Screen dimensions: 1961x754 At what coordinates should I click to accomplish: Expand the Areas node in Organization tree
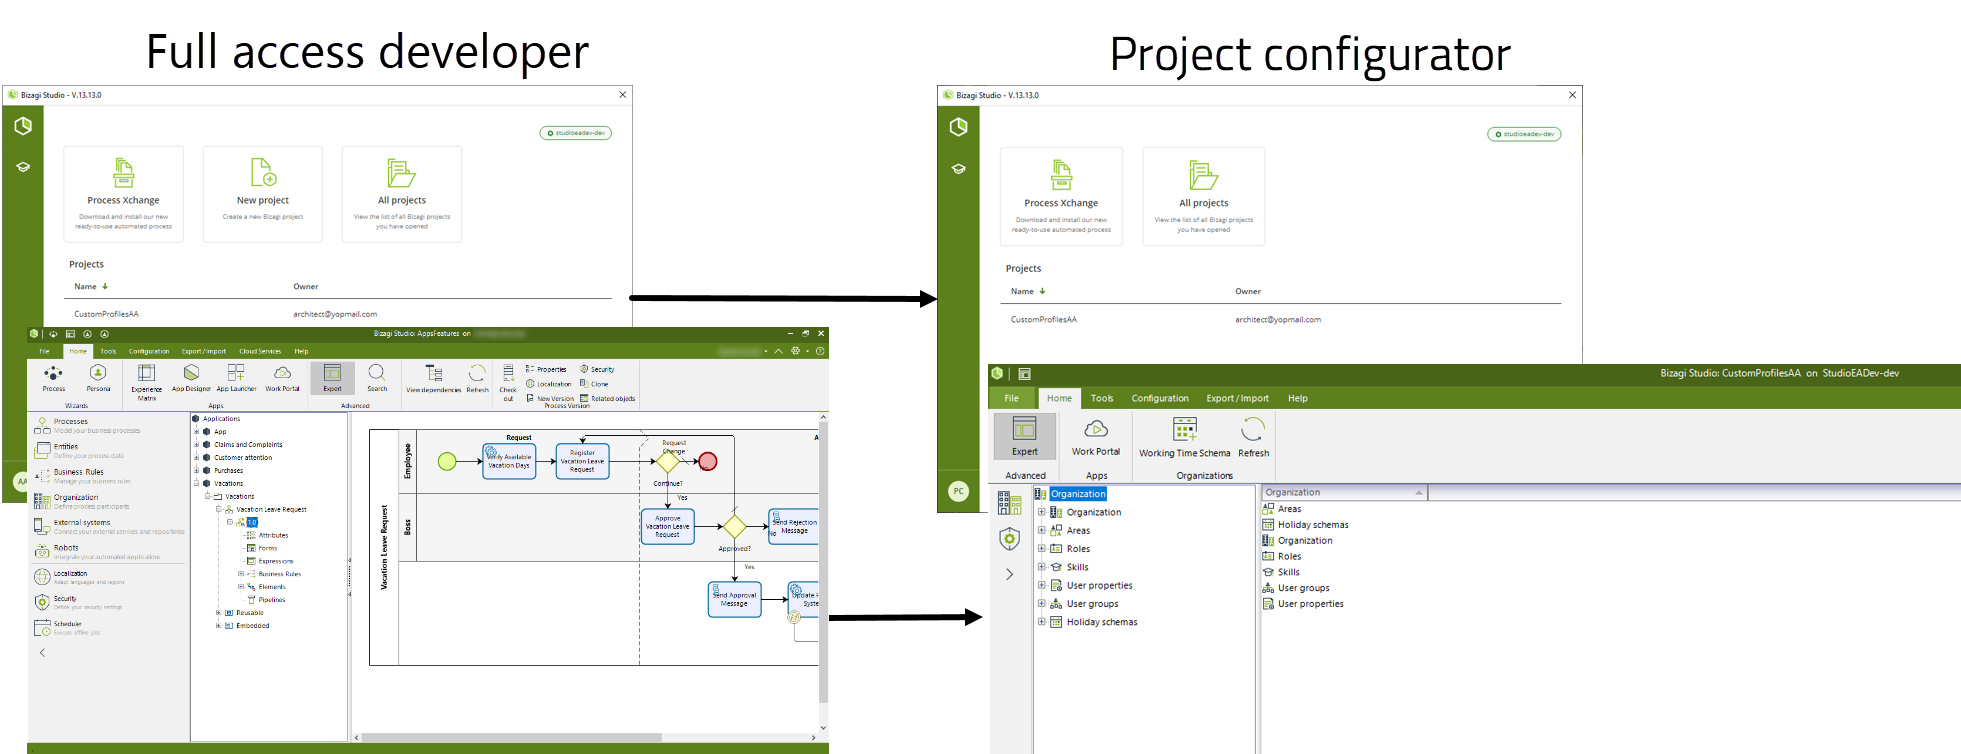coord(1041,530)
